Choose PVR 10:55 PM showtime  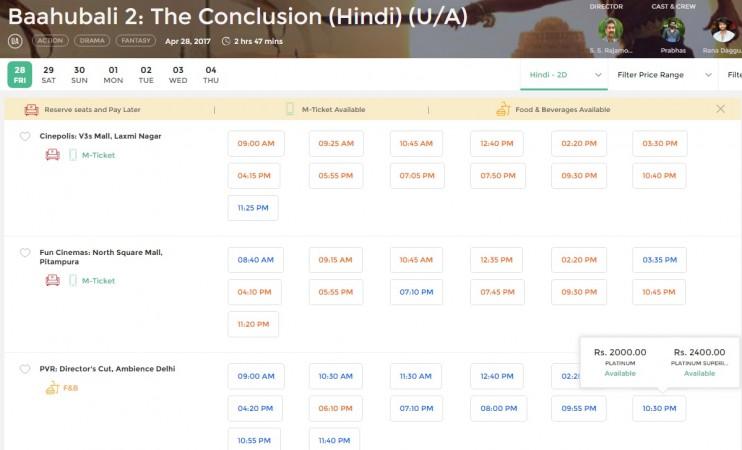[254, 441]
